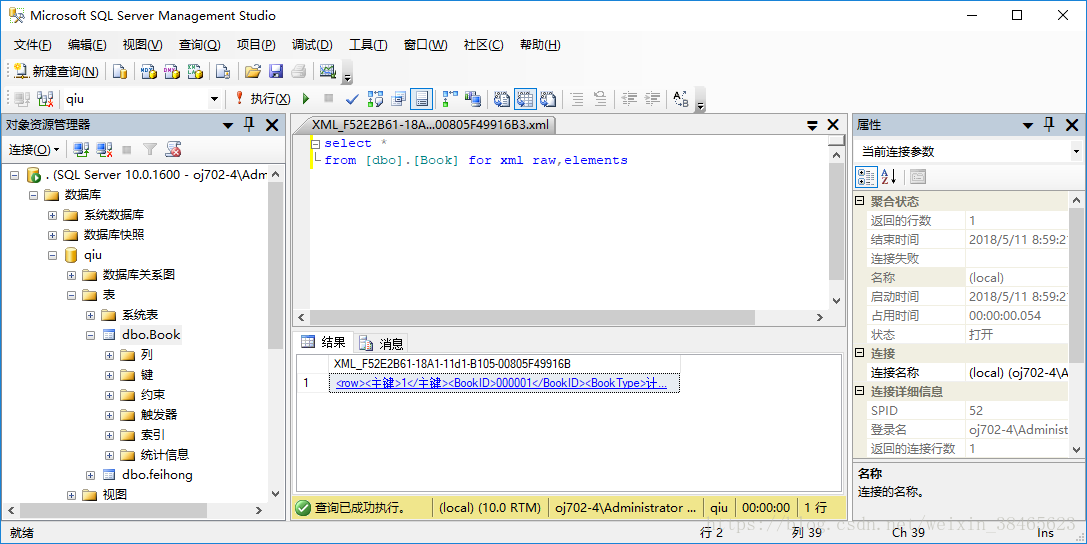The width and height of the screenshot is (1087, 544).
Task: Open a new Analysis Services XMLA query
Action: tap(195, 71)
